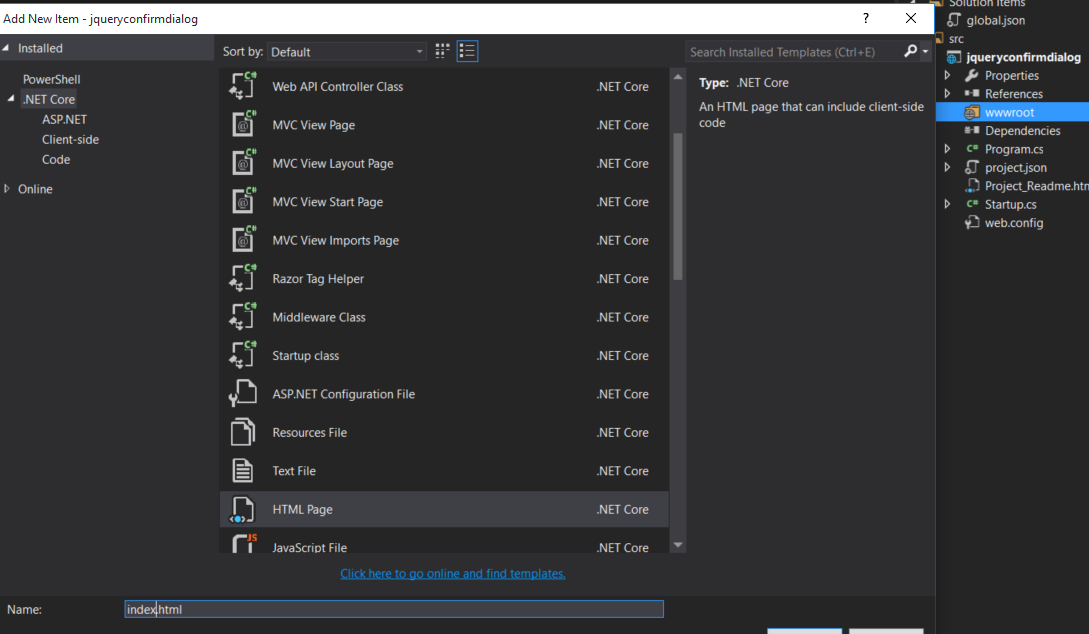The height and width of the screenshot is (634, 1089).
Task: Click the search magnifier icon
Action: coord(911,51)
